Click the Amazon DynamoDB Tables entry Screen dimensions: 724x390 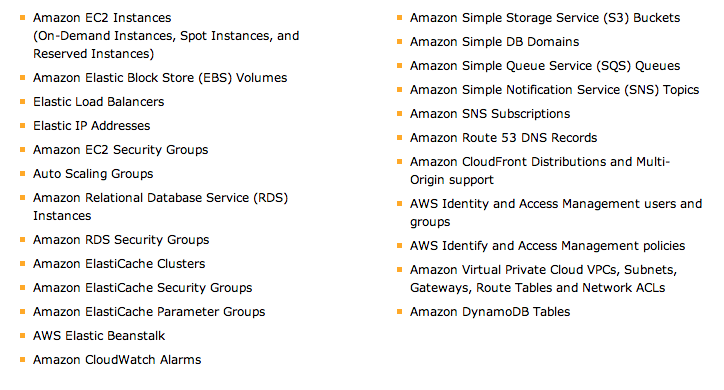[x=490, y=312]
